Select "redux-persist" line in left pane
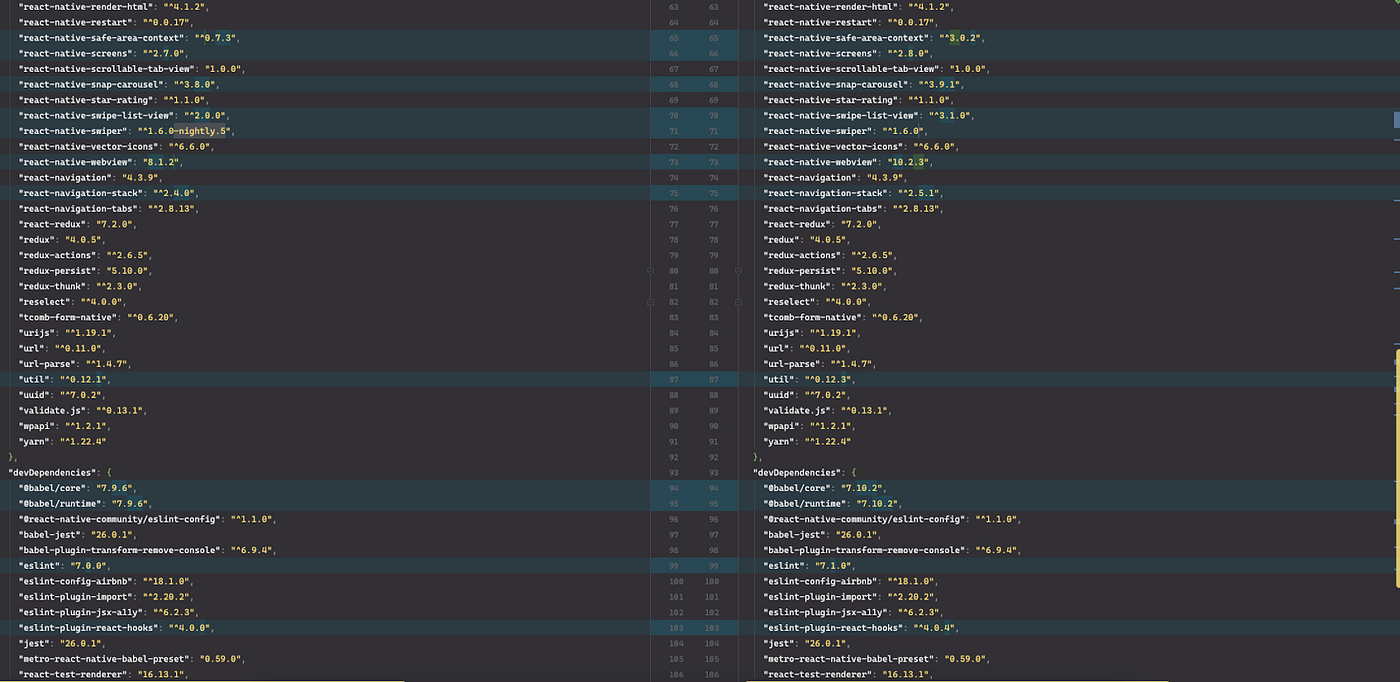 [87, 271]
